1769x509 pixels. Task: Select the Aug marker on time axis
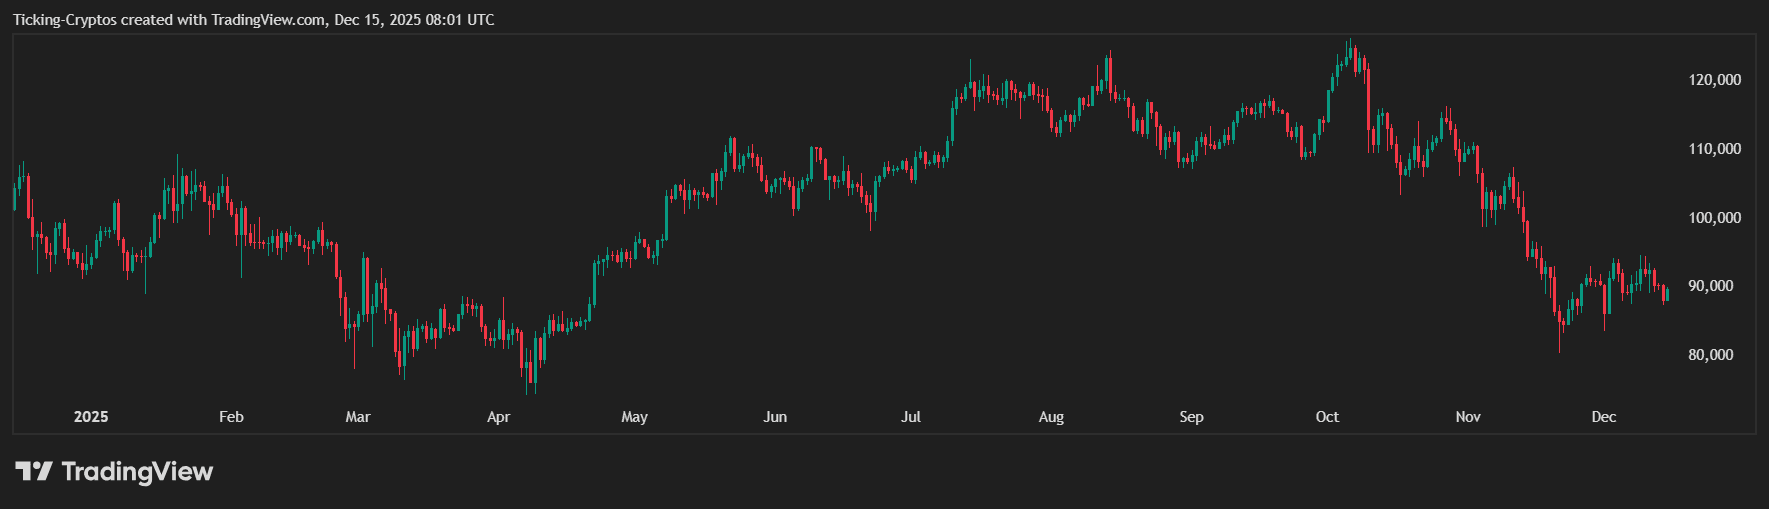(1051, 417)
